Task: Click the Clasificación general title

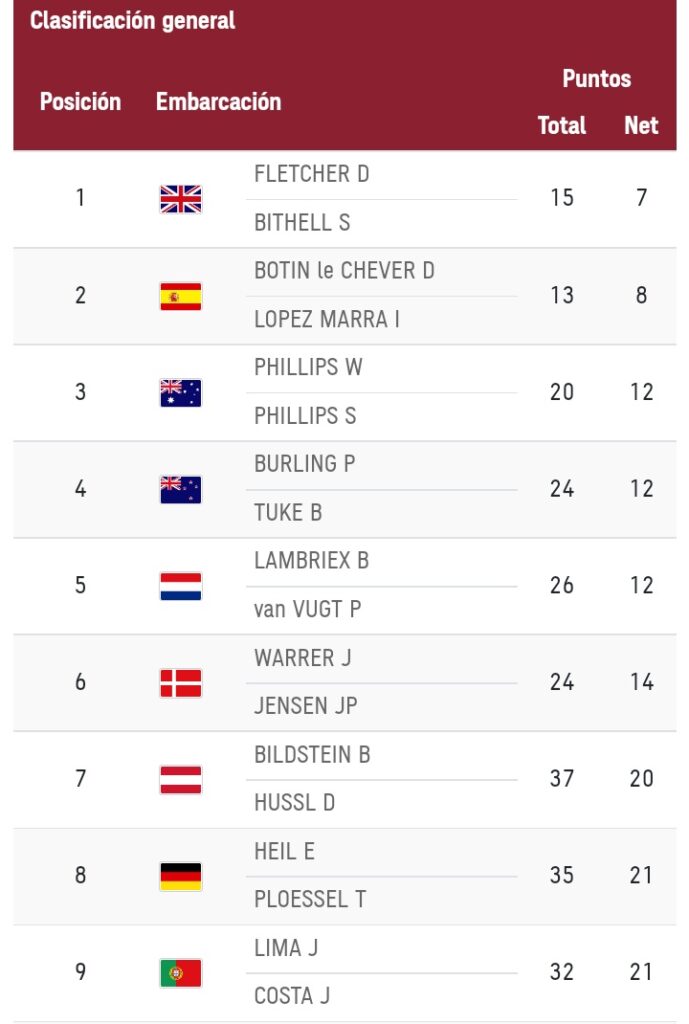Action: point(132,21)
